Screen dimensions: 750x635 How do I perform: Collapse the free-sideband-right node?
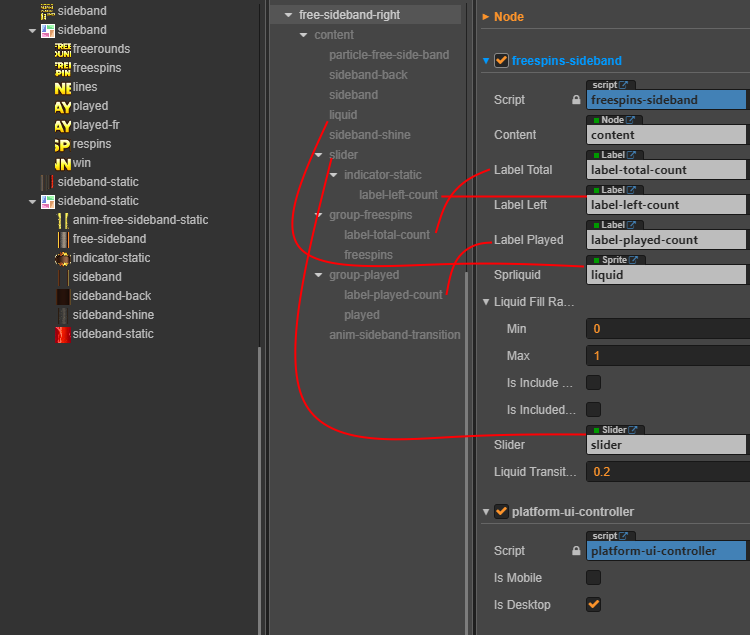click(288, 15)
